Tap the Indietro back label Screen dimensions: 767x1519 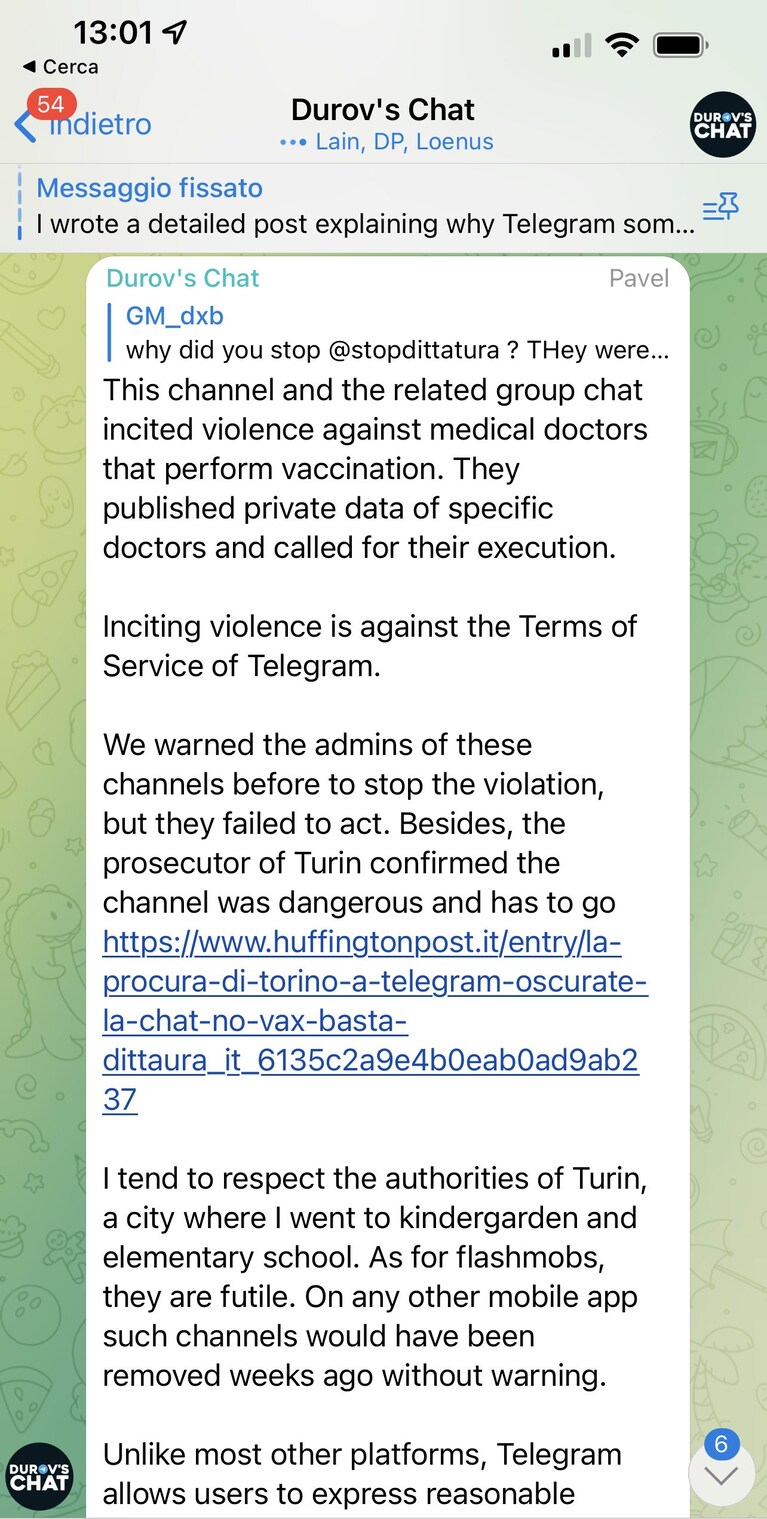point(101,125)
